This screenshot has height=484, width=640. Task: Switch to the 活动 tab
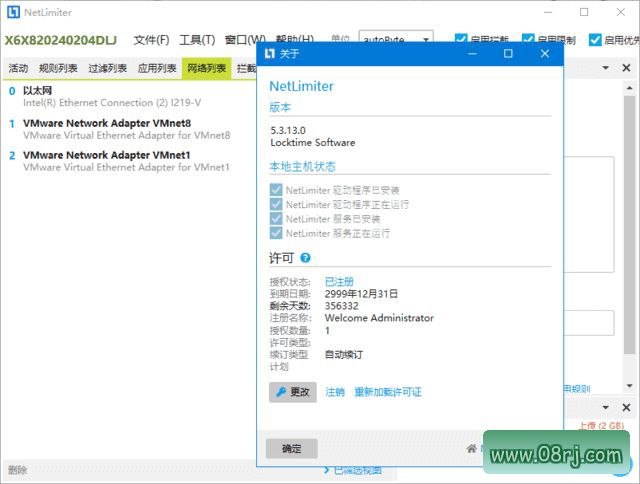(x=18, y=68)
